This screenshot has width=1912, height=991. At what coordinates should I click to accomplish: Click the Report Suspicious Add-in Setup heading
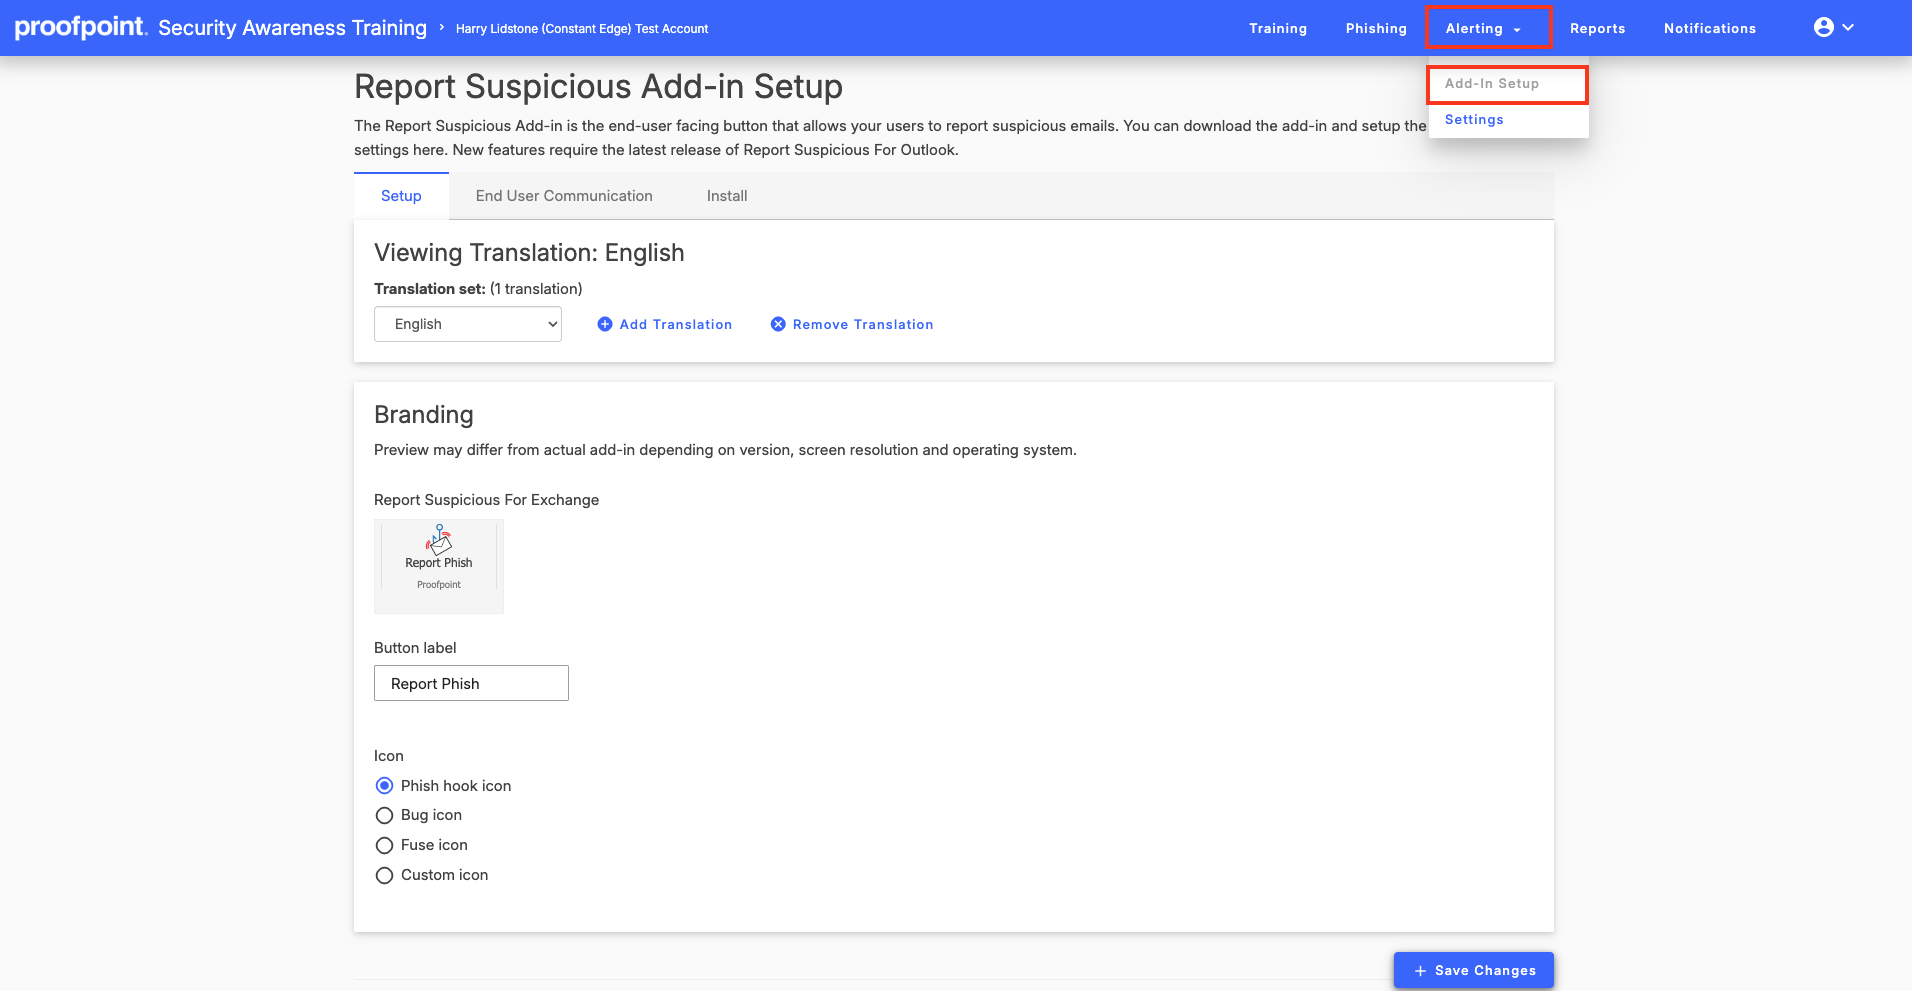click(598, 87)
